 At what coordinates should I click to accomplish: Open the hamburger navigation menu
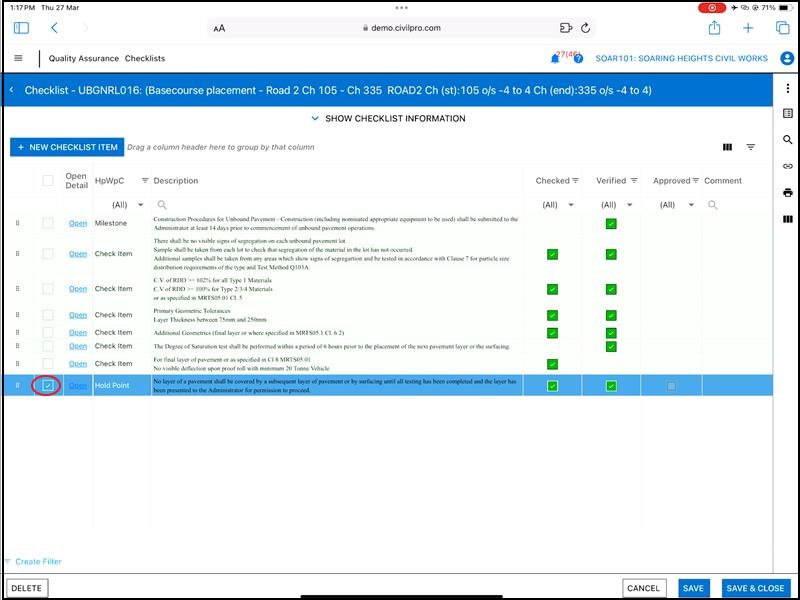[x=18, y=58]
